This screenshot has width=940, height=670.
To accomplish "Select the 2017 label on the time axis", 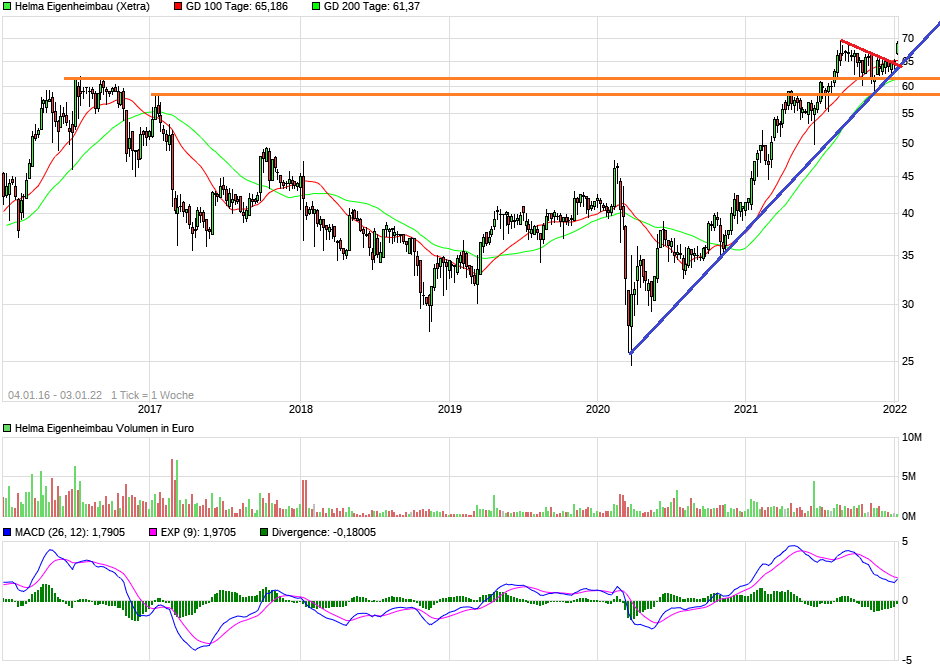I will click(150, 409).
